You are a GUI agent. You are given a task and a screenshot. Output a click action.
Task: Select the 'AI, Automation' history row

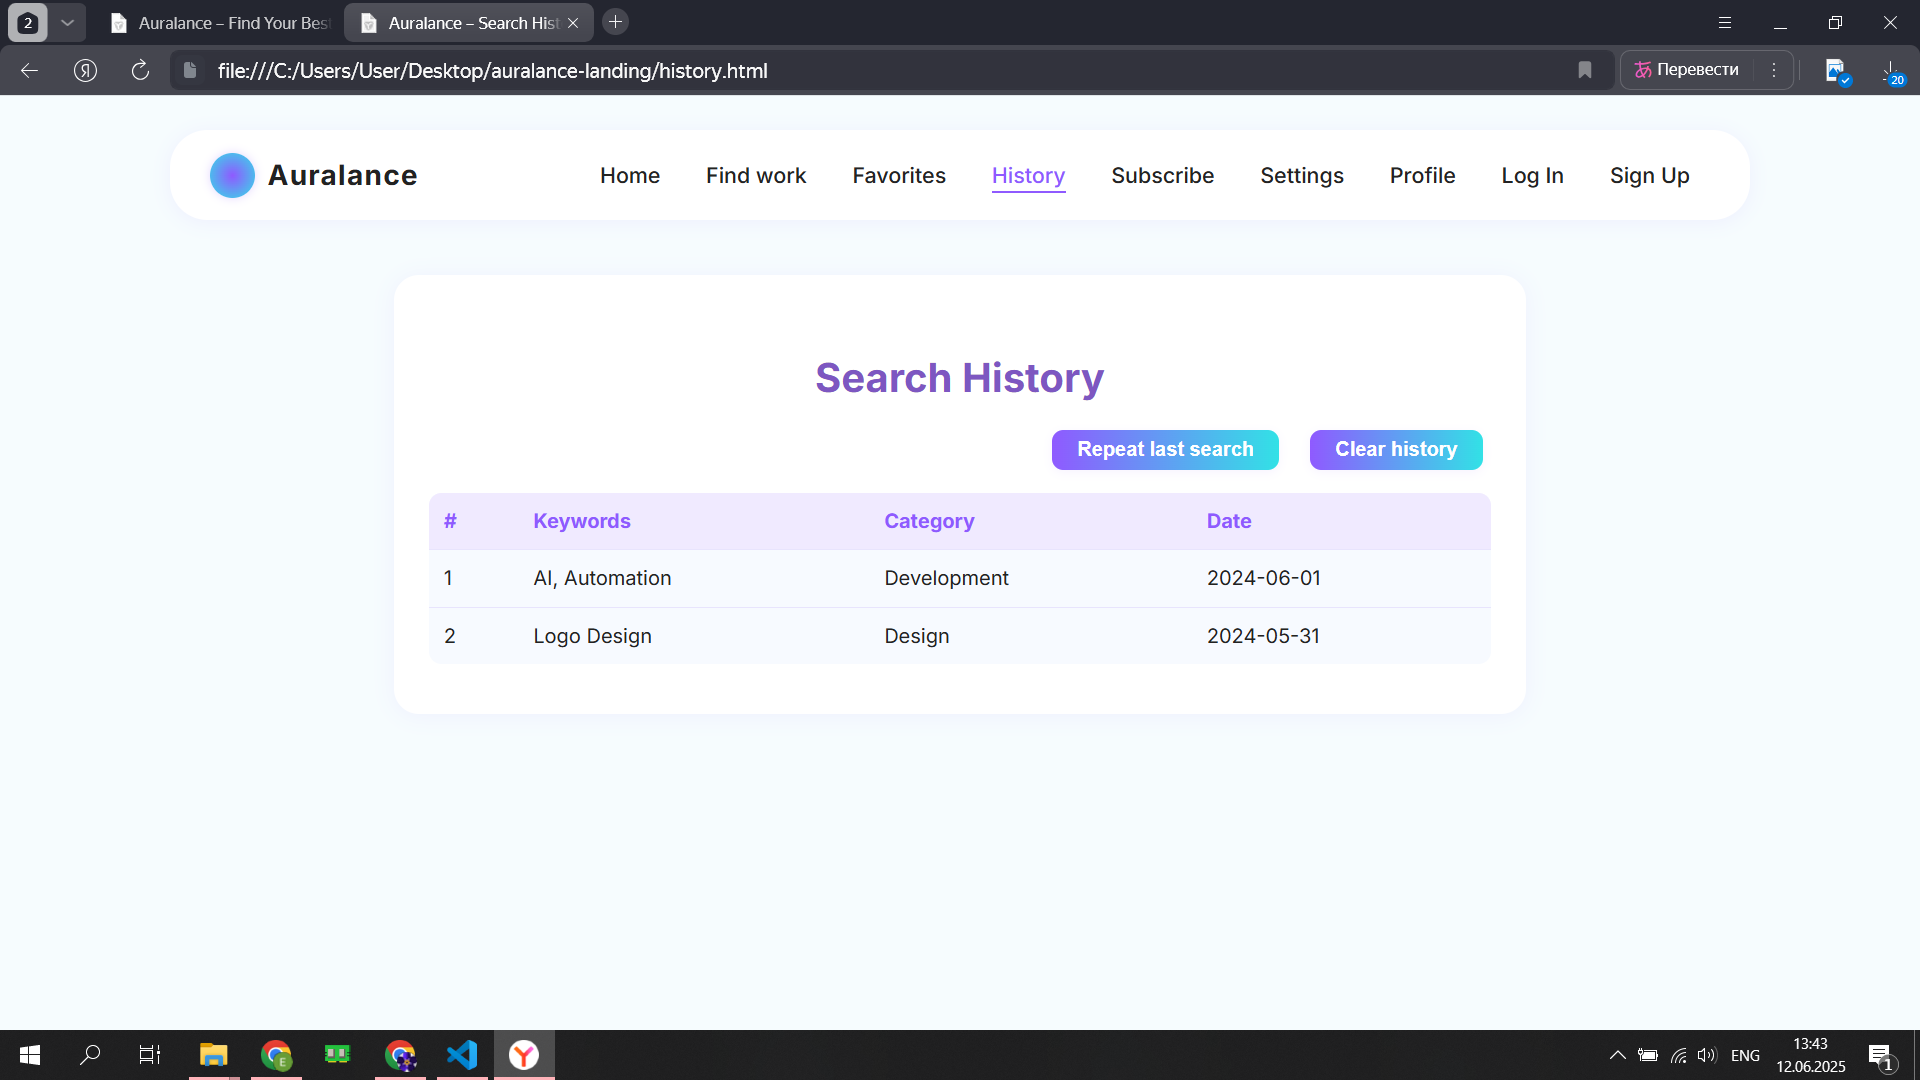(x=602, y=578)
